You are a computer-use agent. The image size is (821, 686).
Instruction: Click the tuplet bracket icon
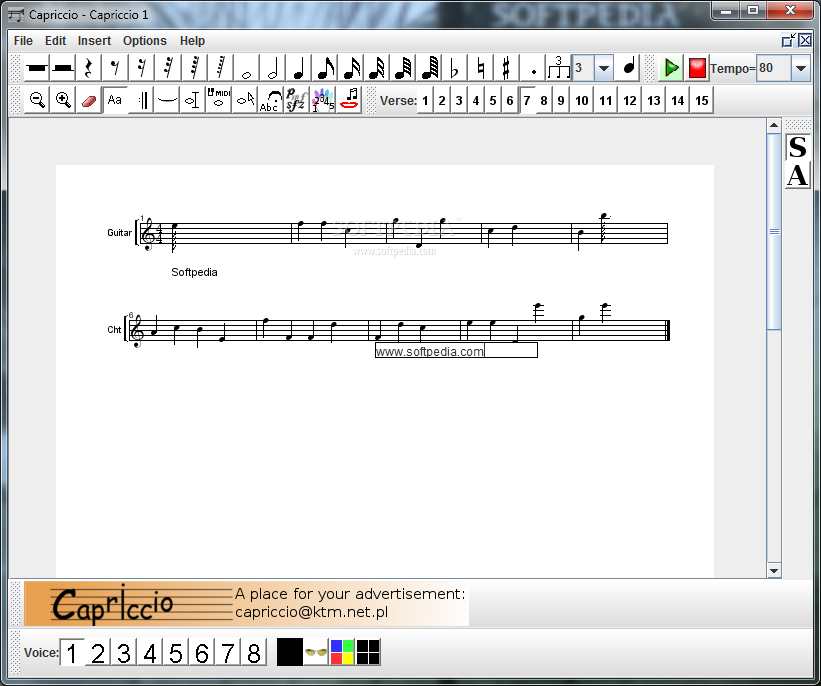click(559, 68)
